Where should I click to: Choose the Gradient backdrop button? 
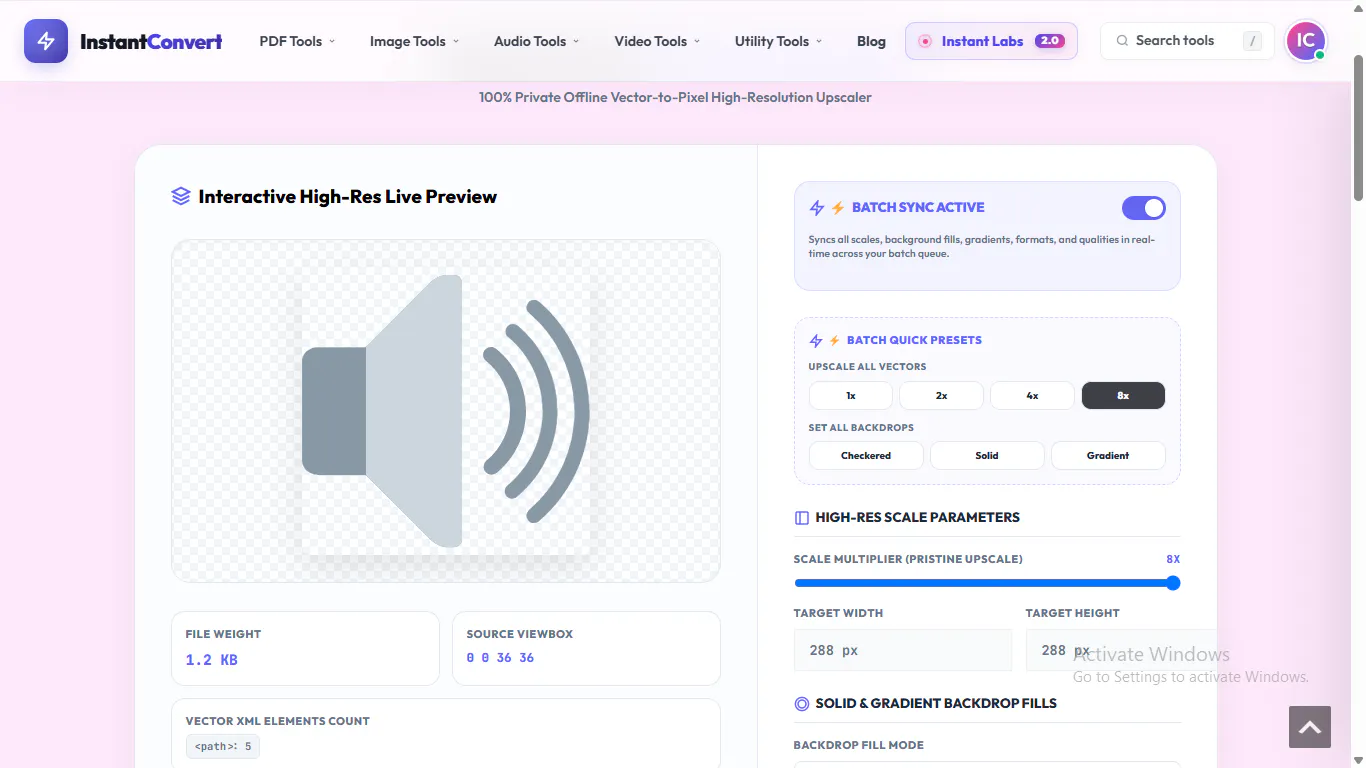pyautogui.click(x=1108, y=455)
